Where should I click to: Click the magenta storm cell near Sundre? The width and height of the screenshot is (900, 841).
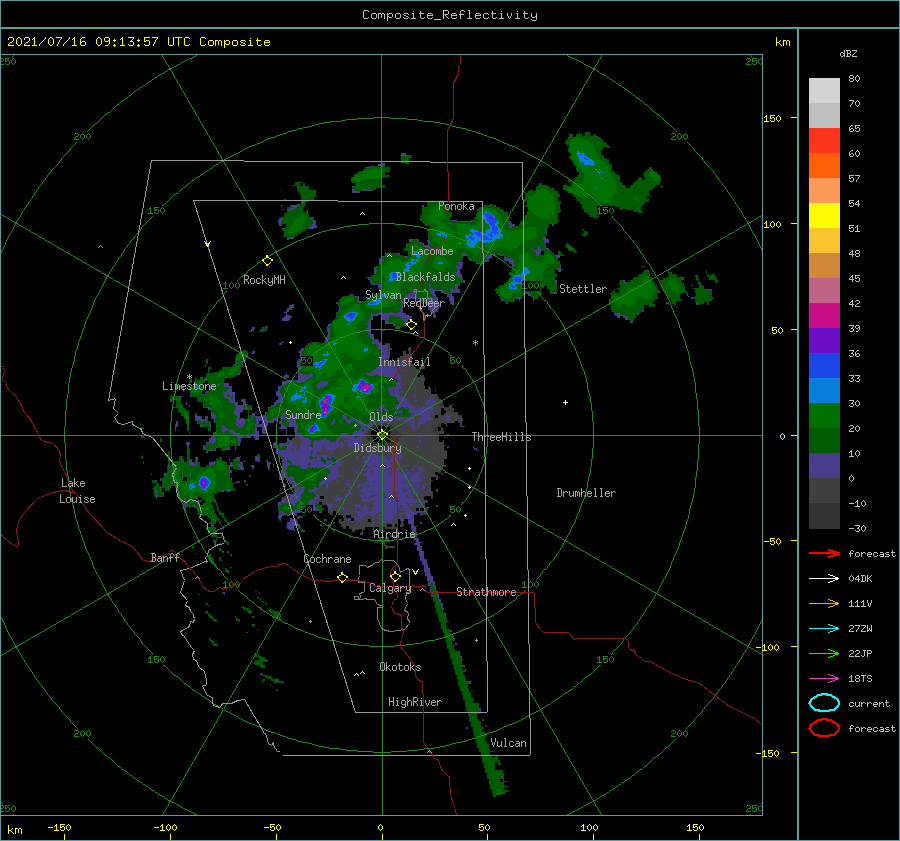click(326, 404)
